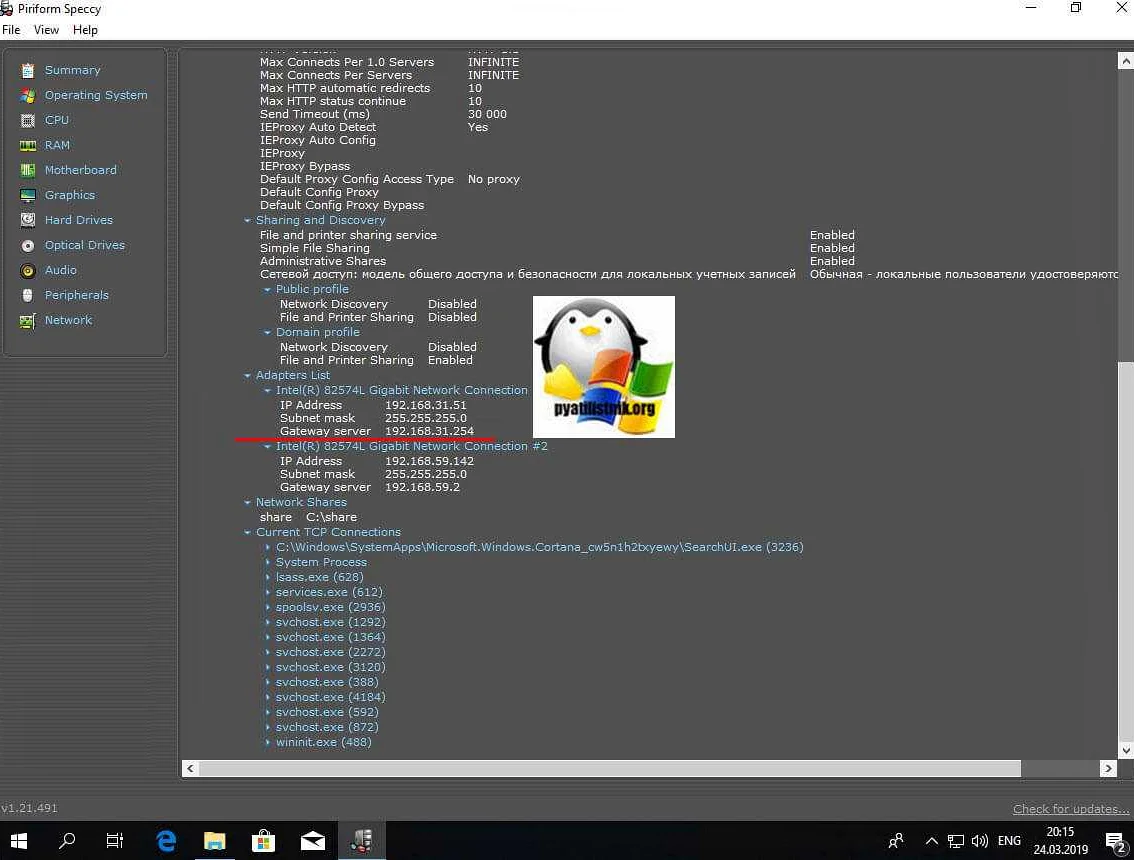Open the Summary section icon
The height and width of the screenshot is (860, 1134).
coord(27,70)
